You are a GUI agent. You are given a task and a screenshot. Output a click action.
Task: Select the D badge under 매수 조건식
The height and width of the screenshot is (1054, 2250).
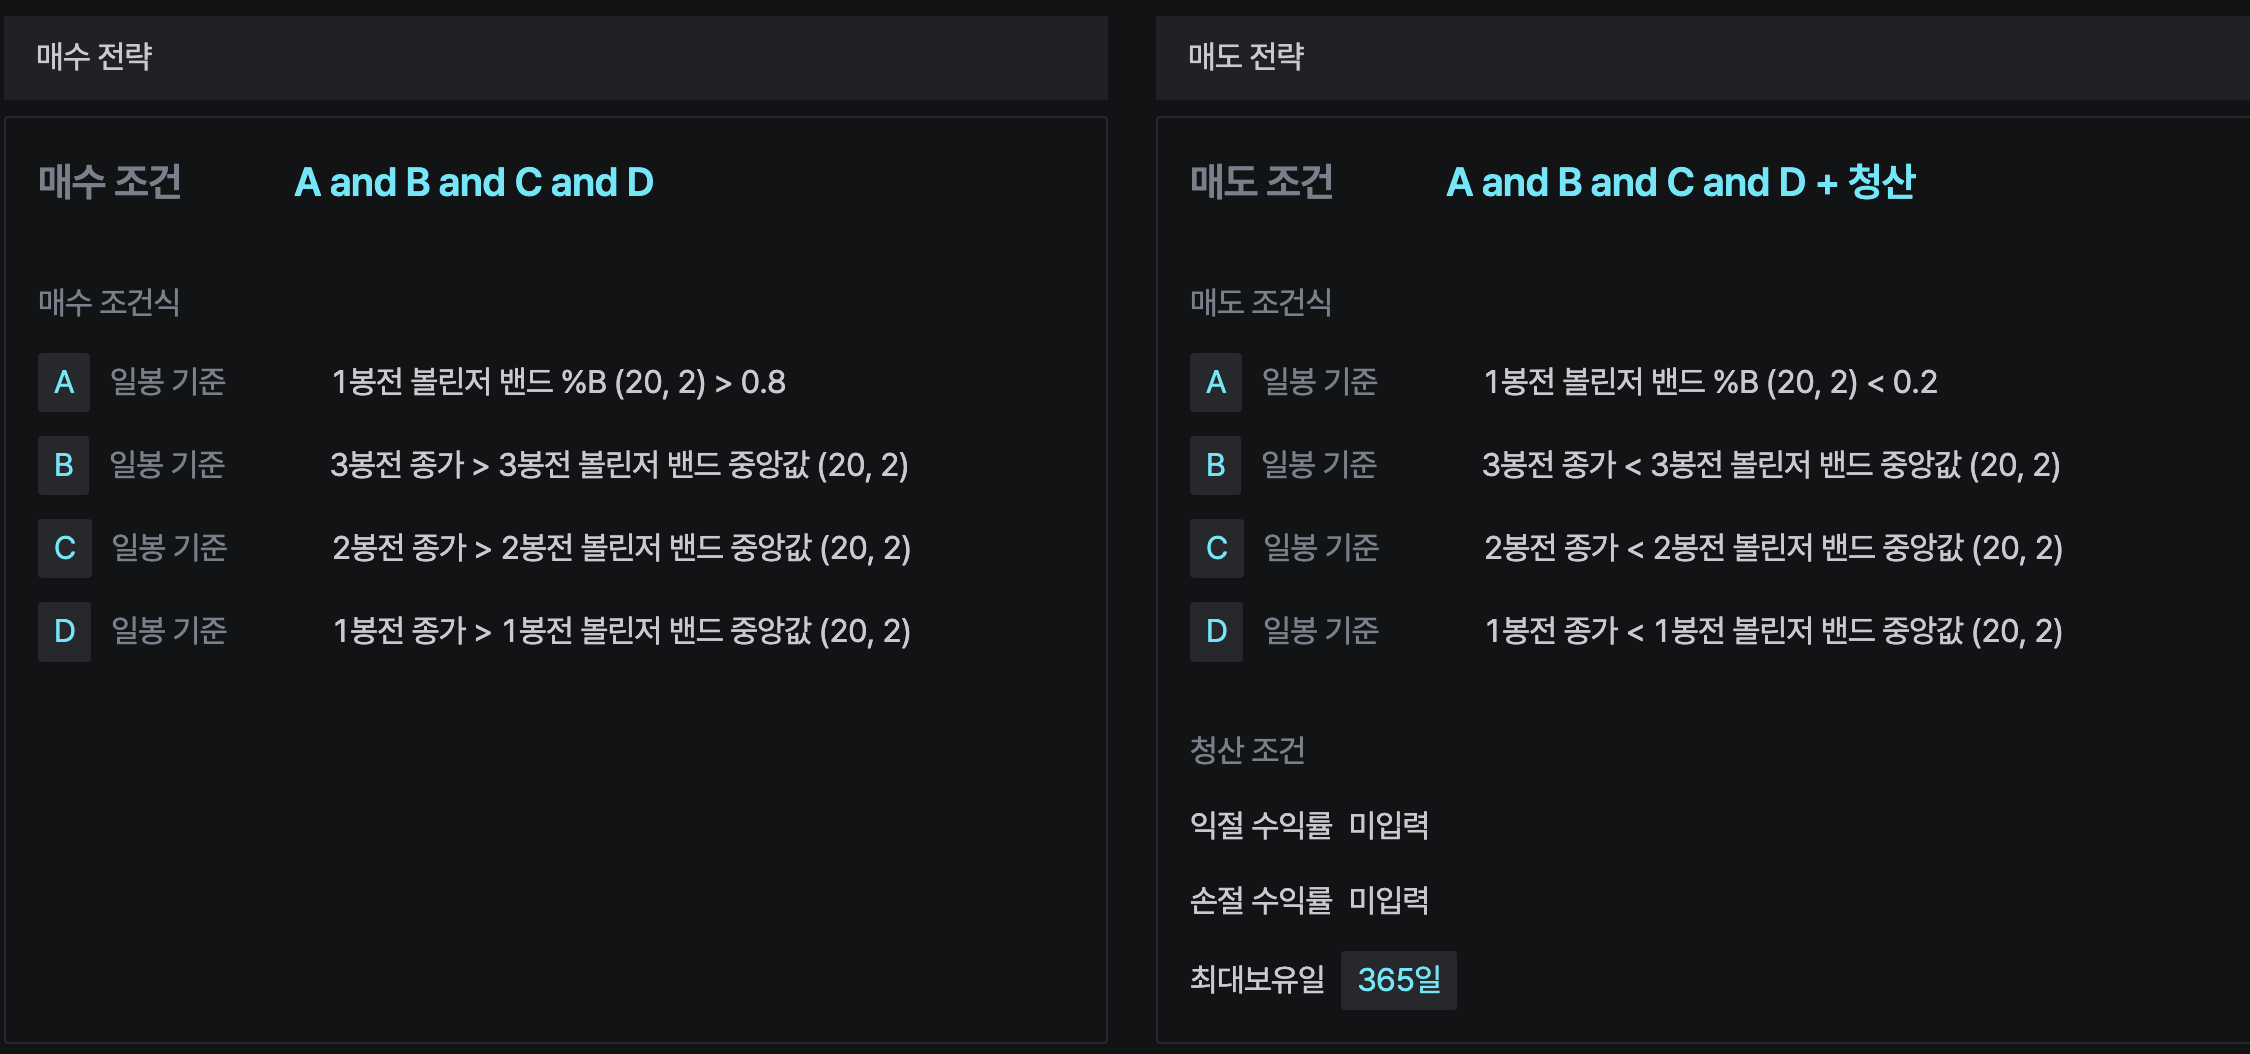64,631
